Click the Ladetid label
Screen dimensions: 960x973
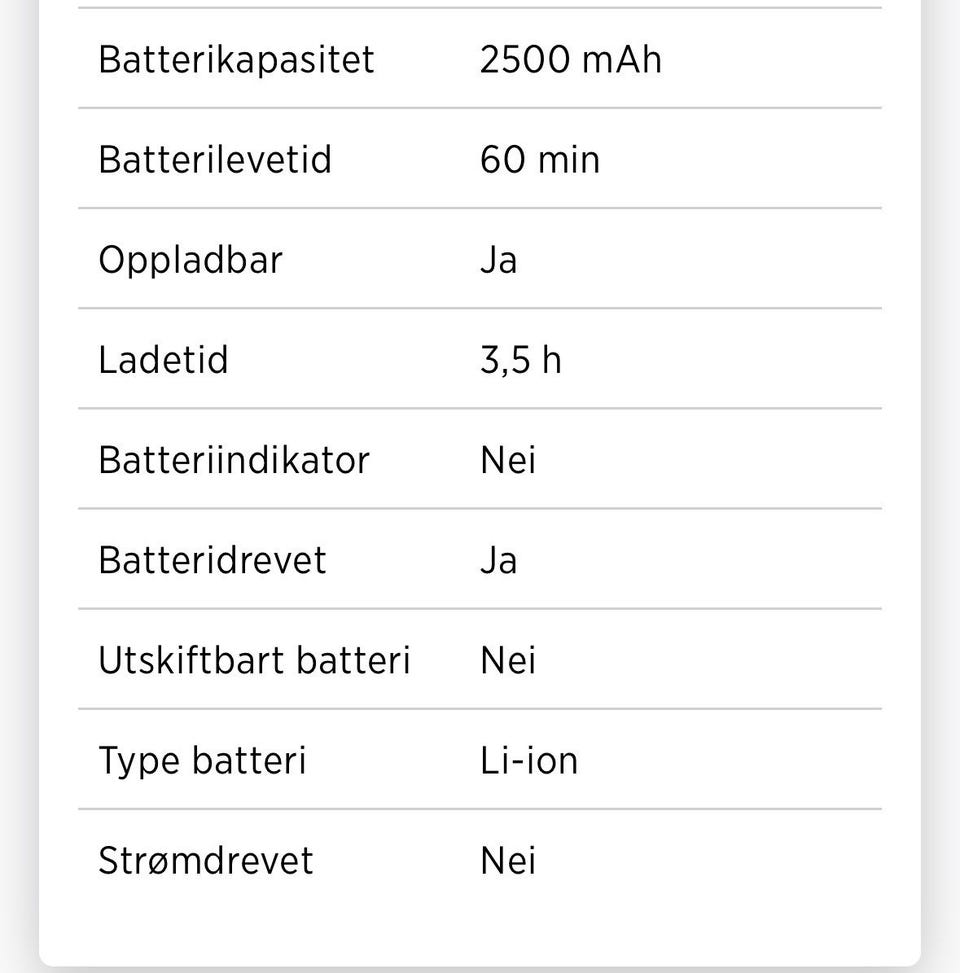tap(163, 360)
